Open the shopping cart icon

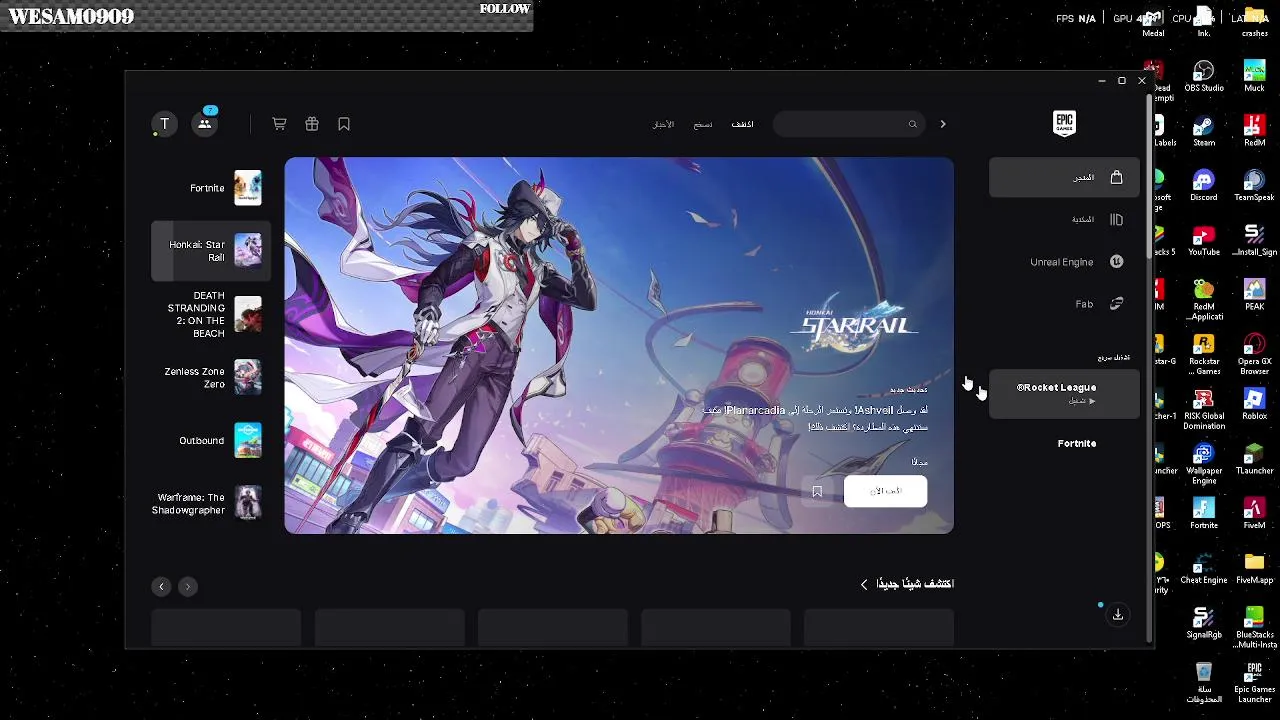pos(279,124)
